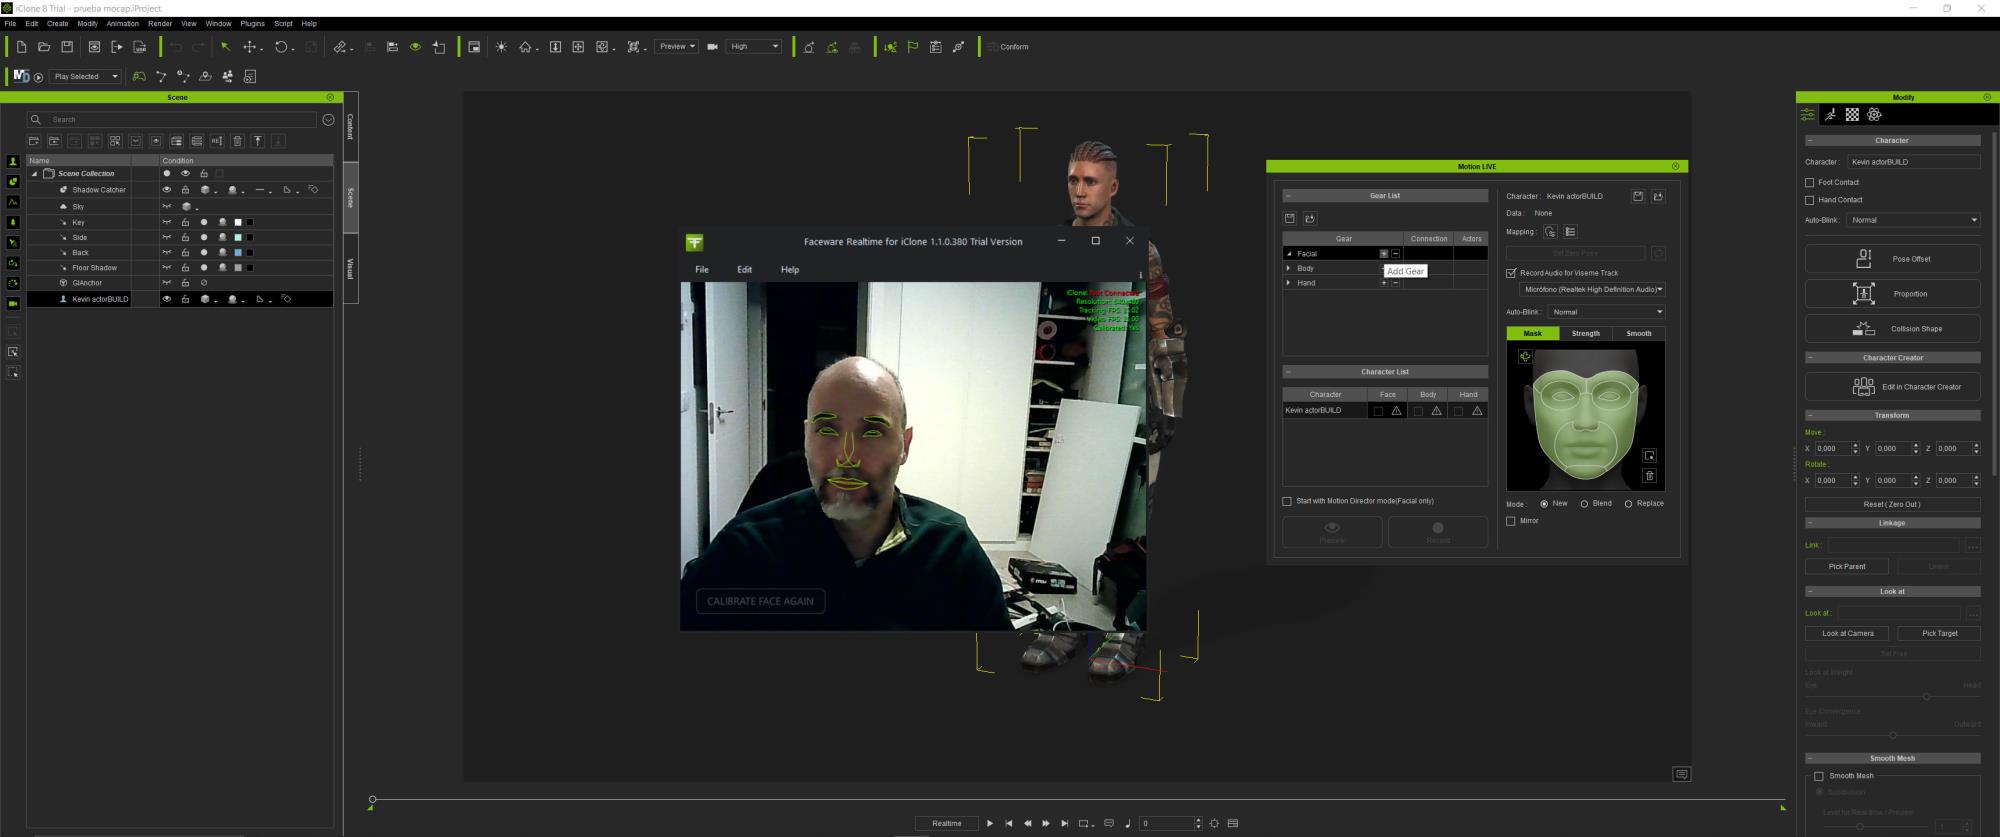Click the timeline playhead marker
The image size is (2000, 837).
click(372, 800)
